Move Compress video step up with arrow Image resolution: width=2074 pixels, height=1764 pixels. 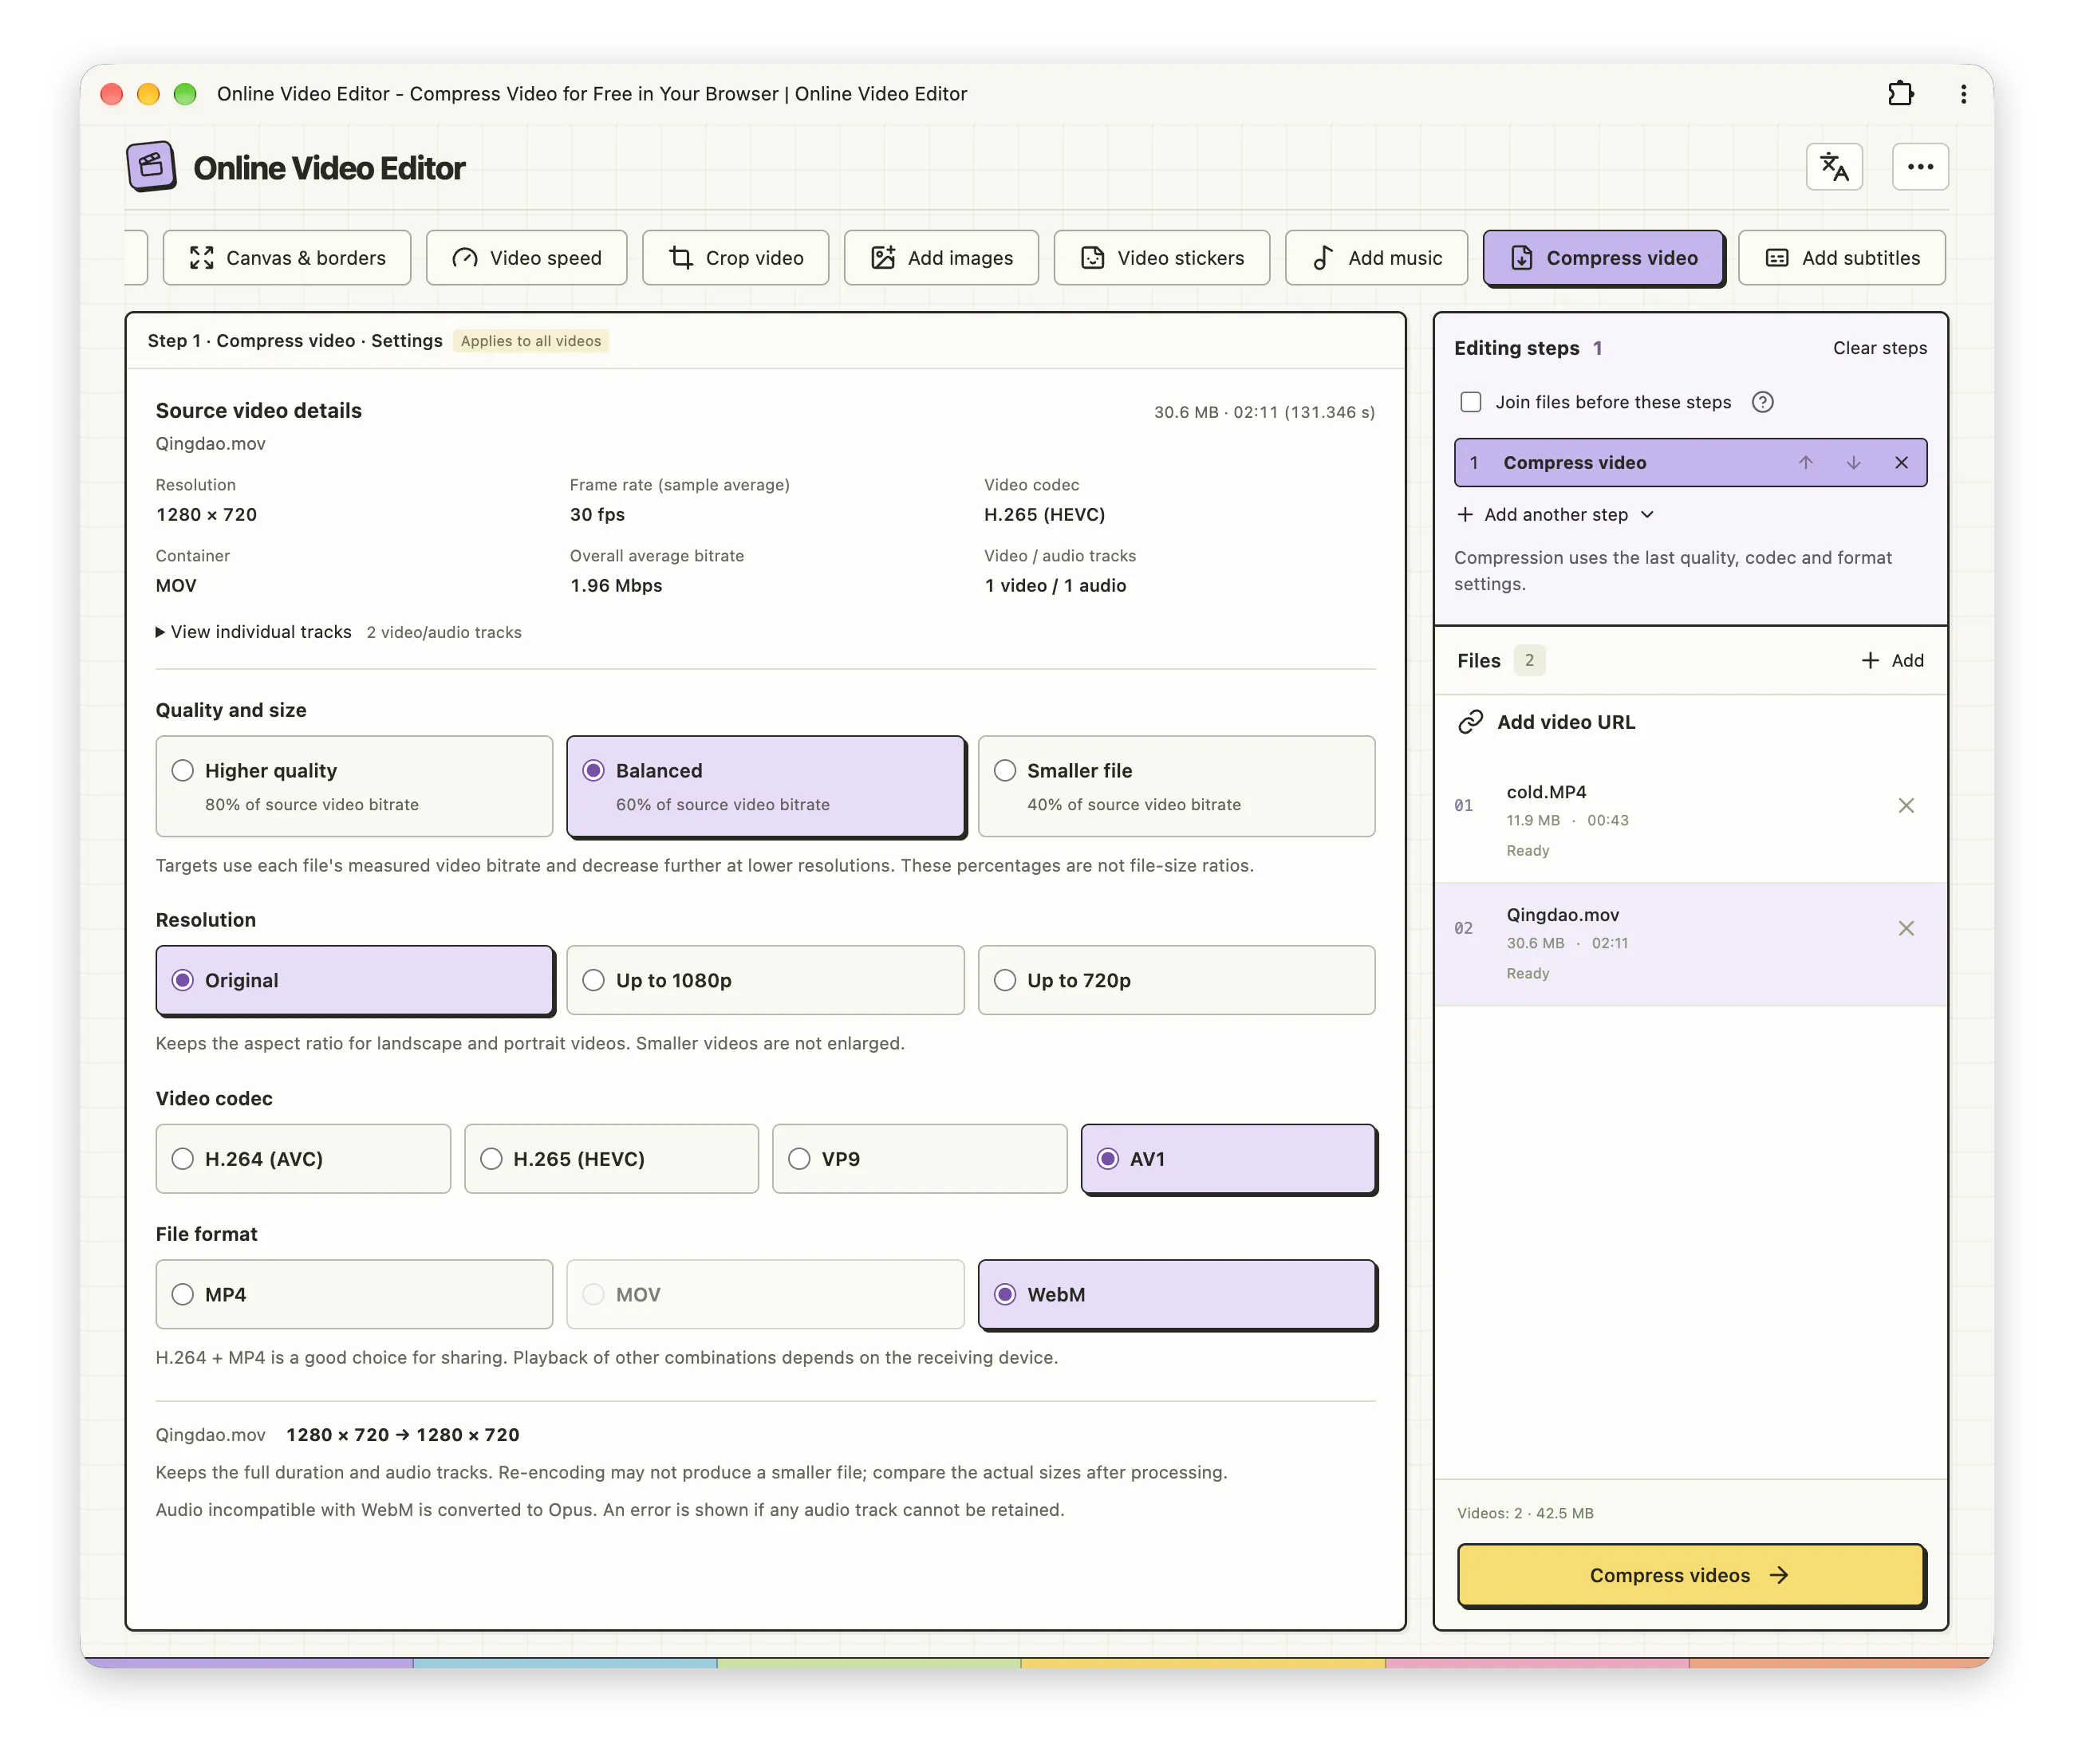tap(1805, 462)
